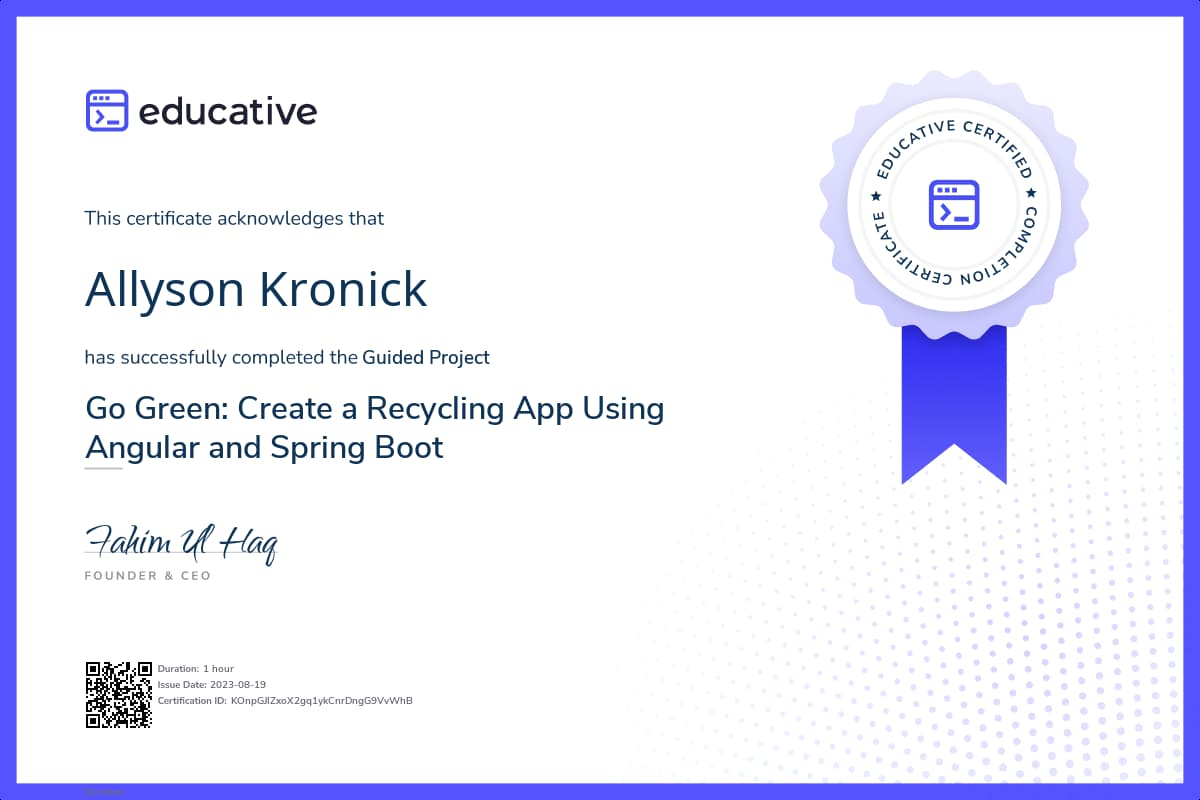The height and width of the screenshot is (800, 1200).
Task: Click the 'Guided Project' bold text
Action: 426,357
